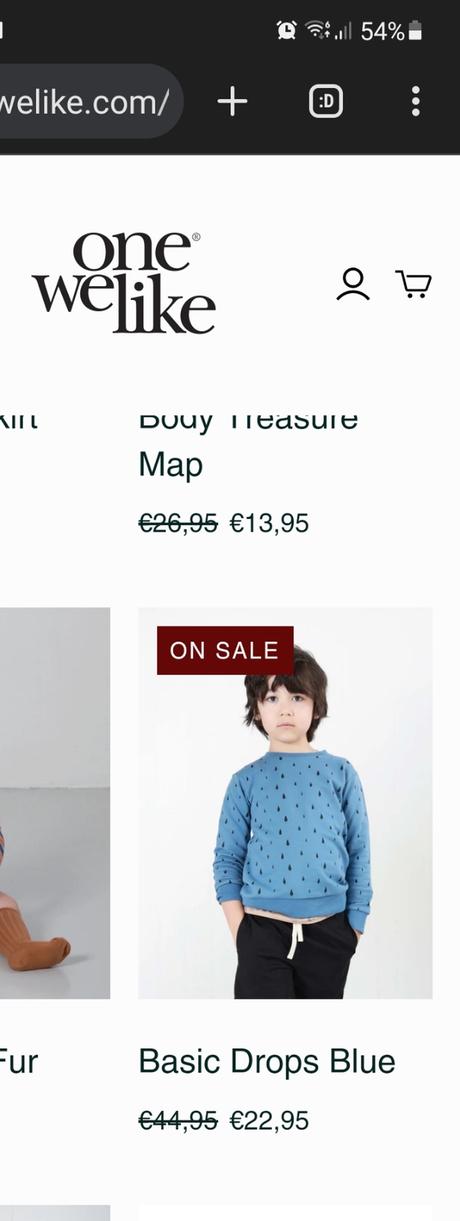Click the ON SALE badge
The image size is (460, 1221).
[x=225, y=650]
